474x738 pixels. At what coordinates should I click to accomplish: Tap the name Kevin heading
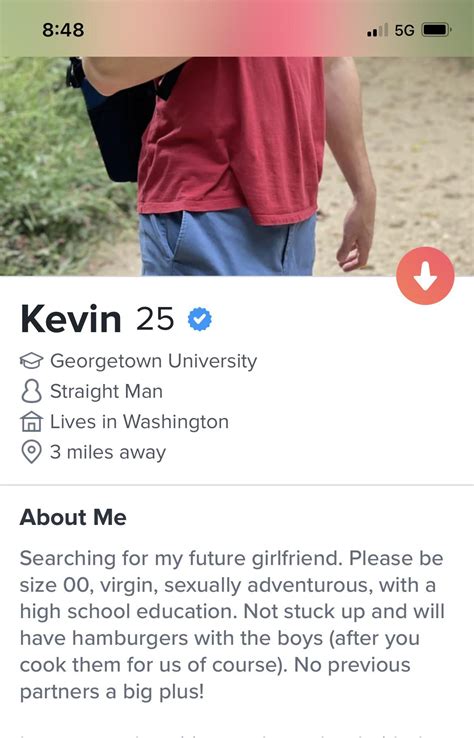[71, 319]
